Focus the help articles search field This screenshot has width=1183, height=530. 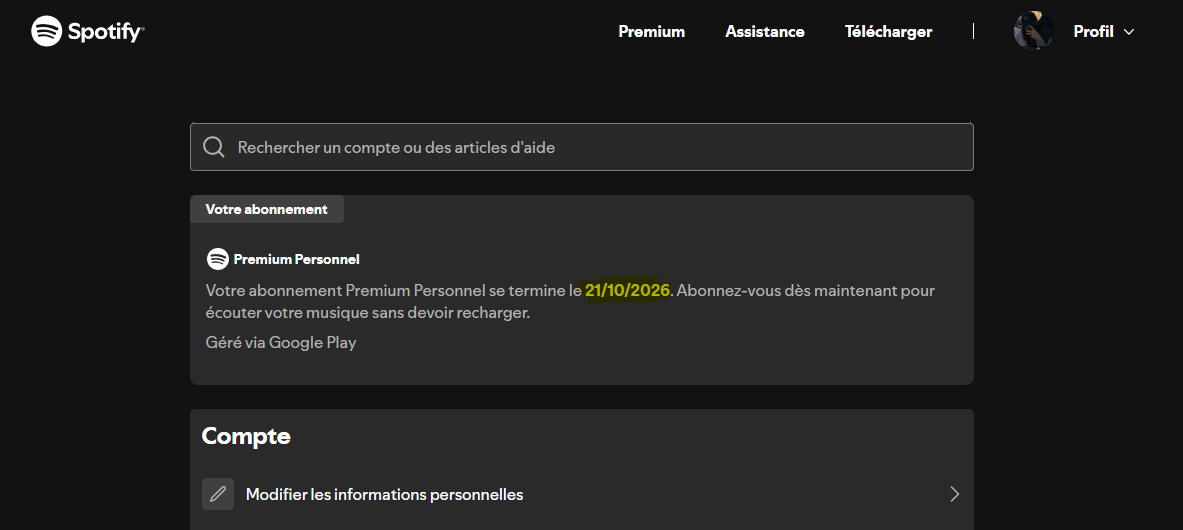[590, 147]
